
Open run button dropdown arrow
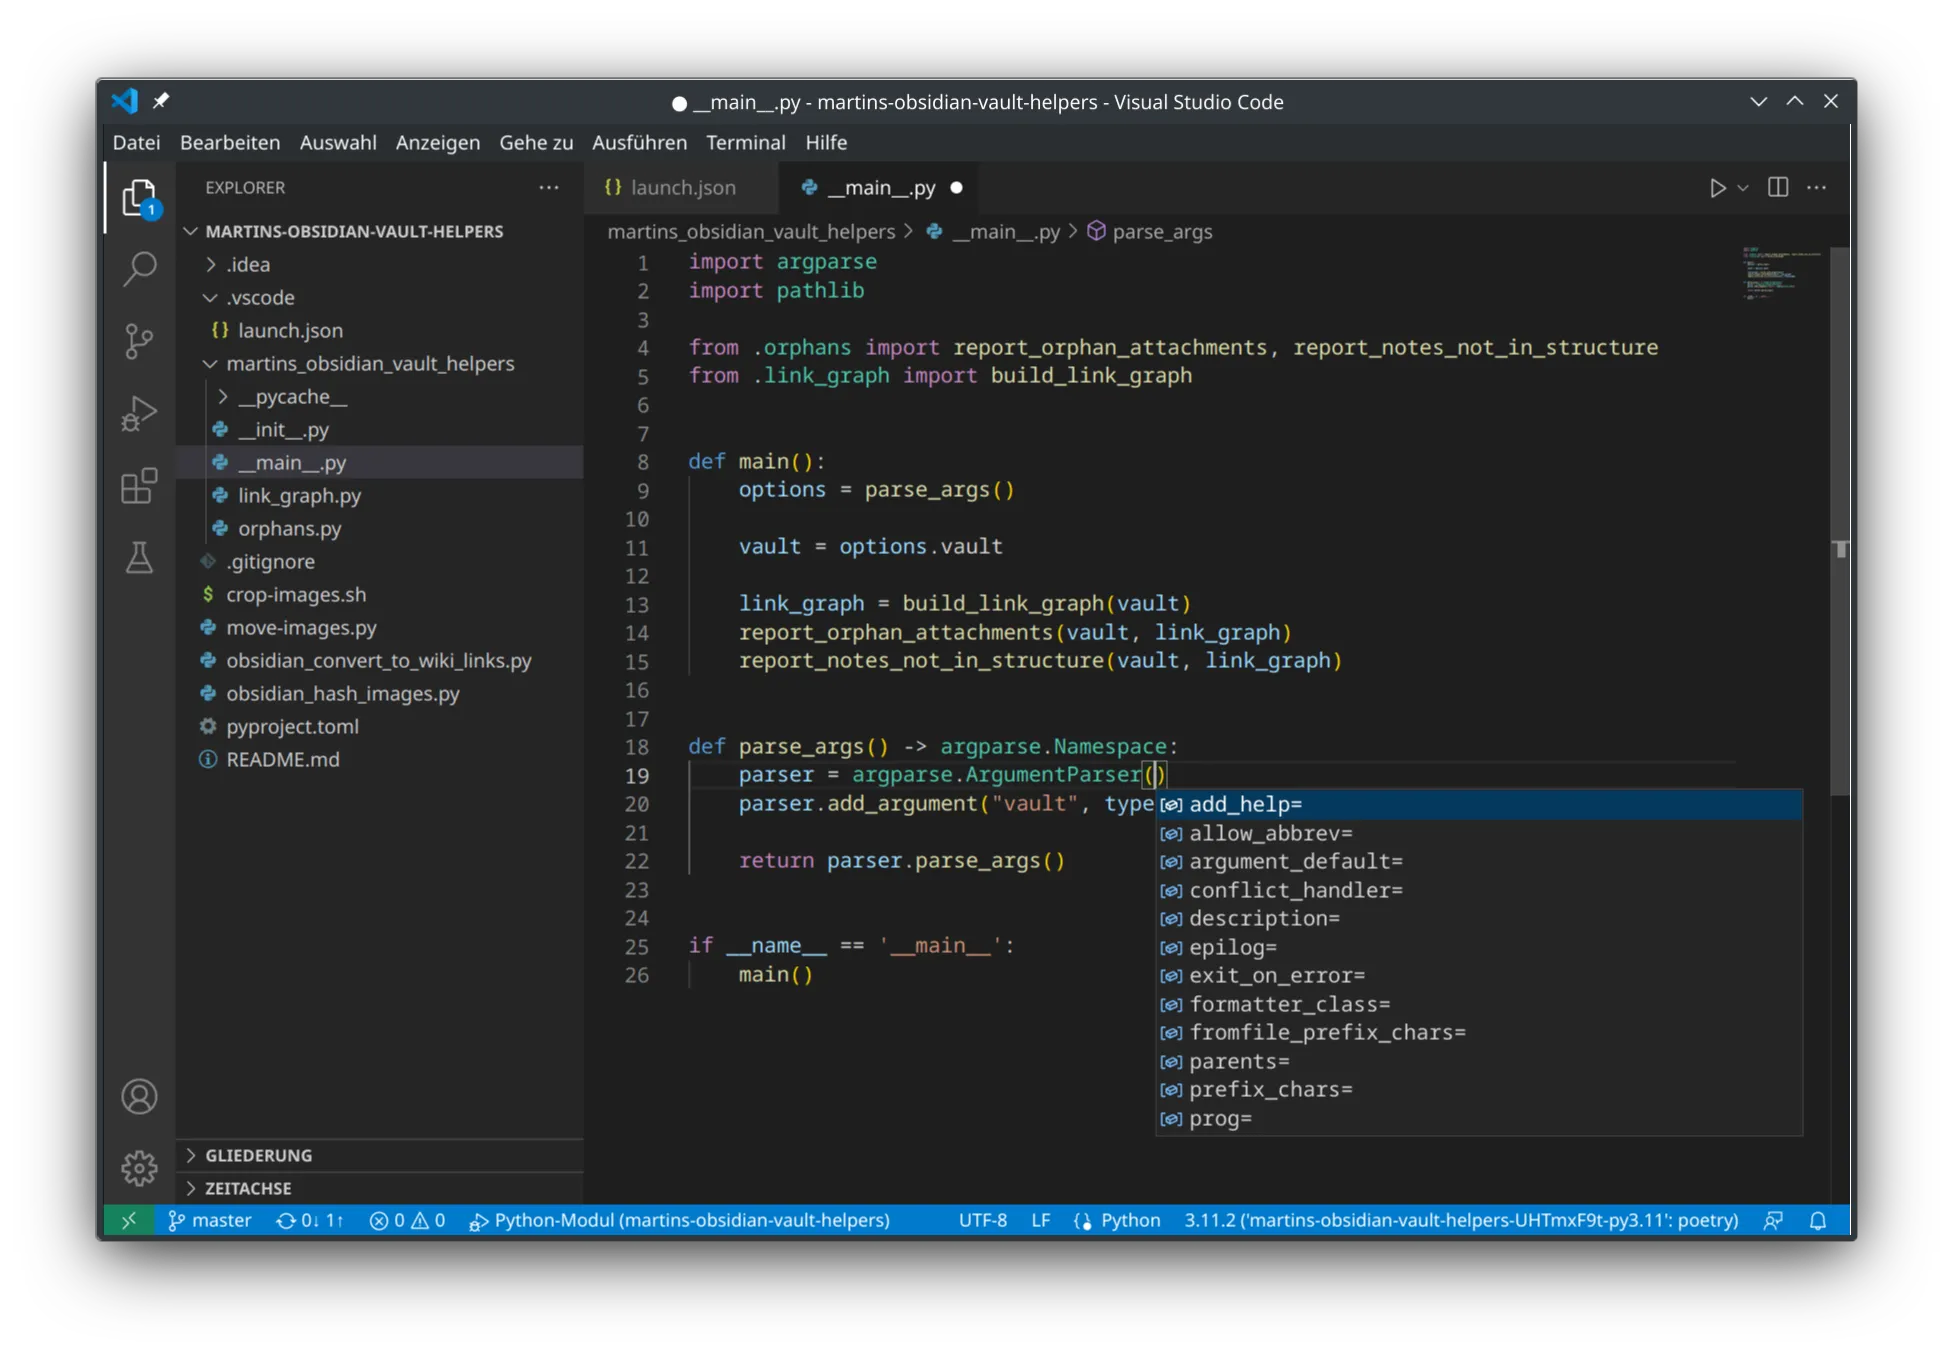(1743, 188)
